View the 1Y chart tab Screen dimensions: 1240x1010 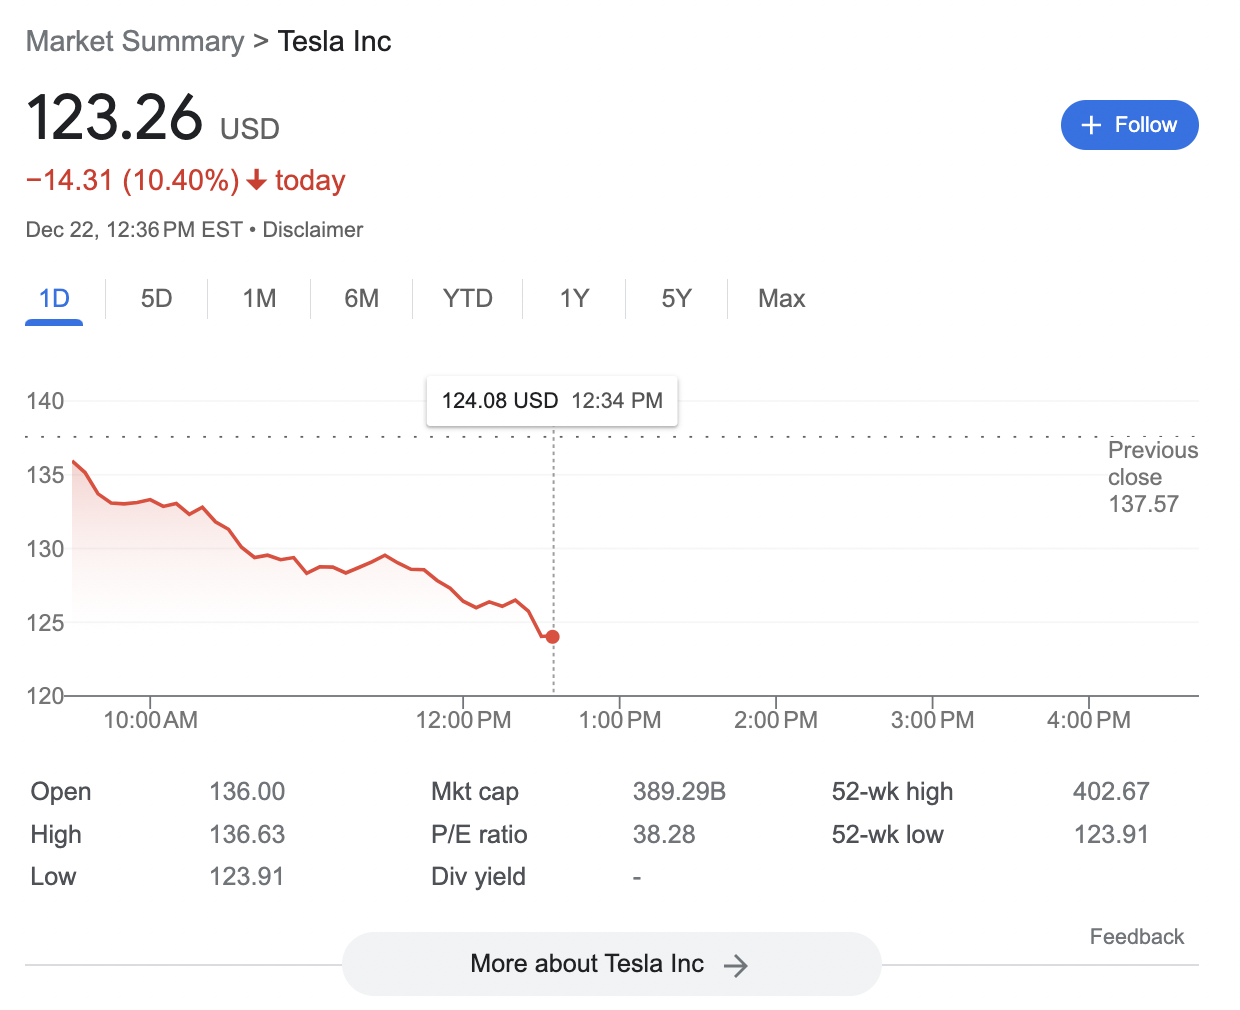point(575,299)
